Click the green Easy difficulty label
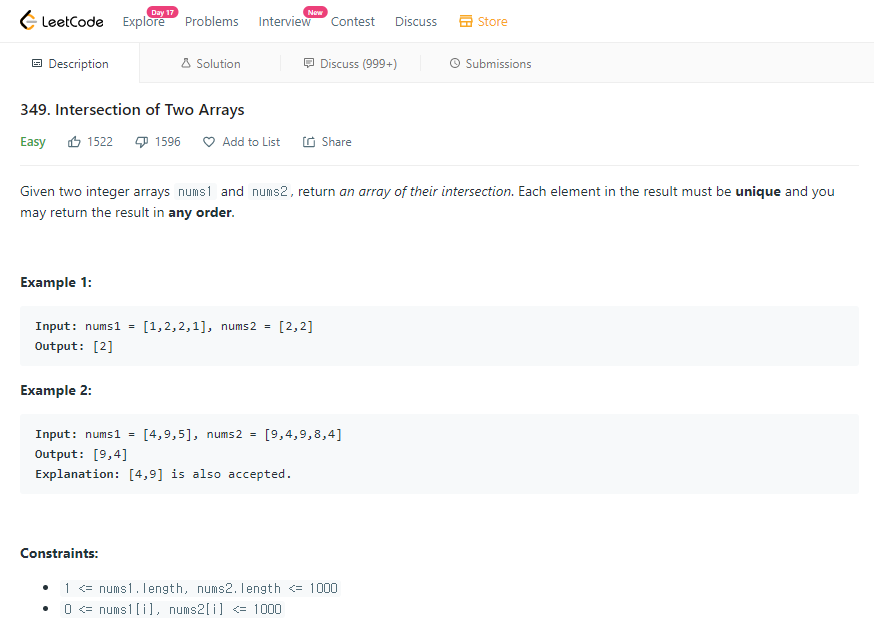Viewport: 874px width, 632px height. click(32, 141)
